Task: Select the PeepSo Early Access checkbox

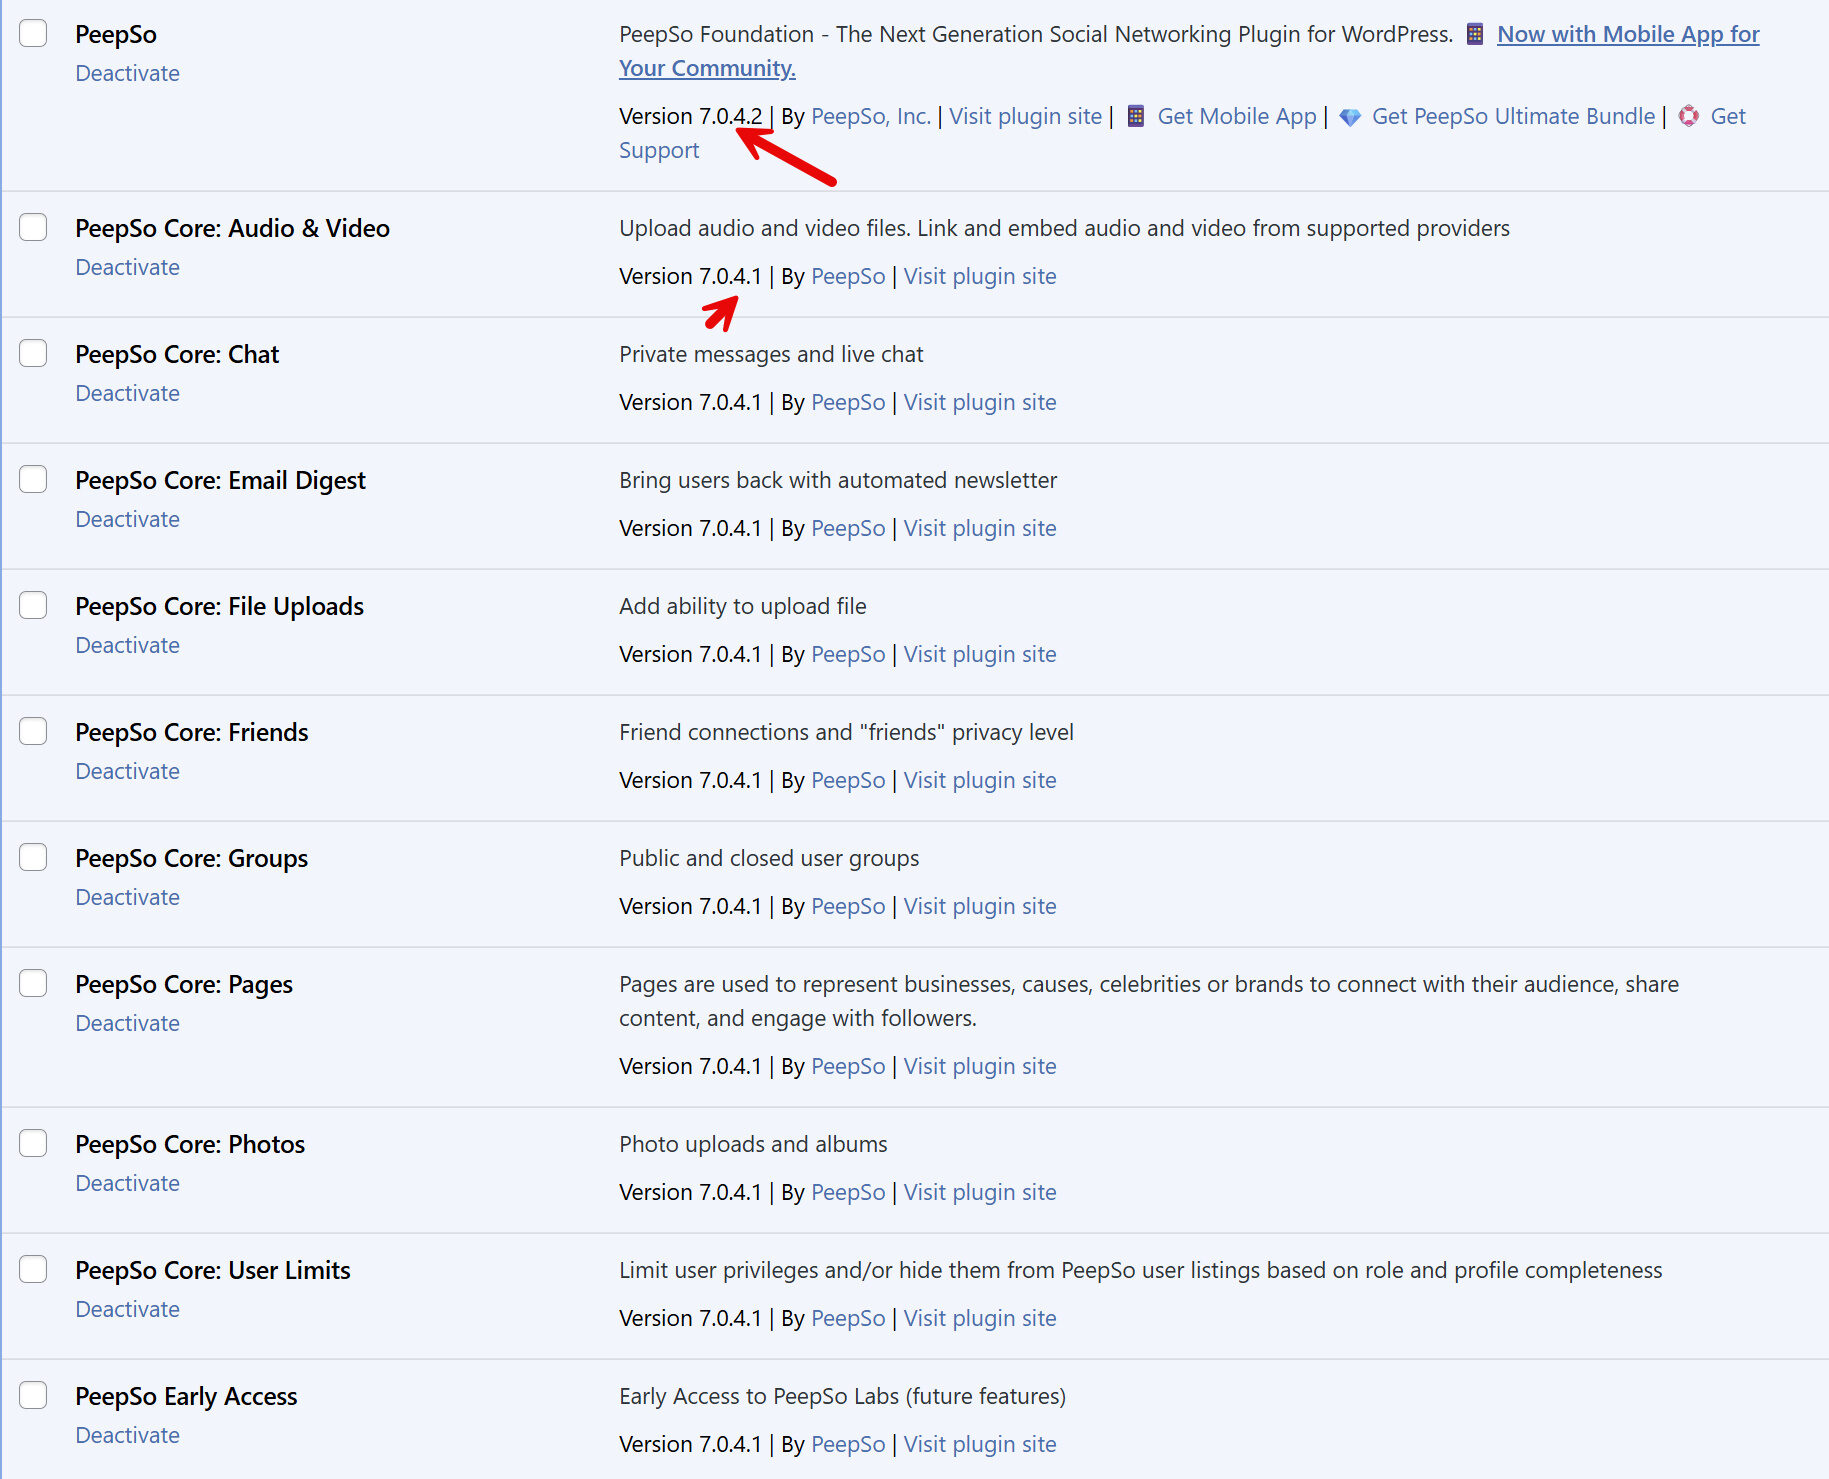Action: point(33,1395)
